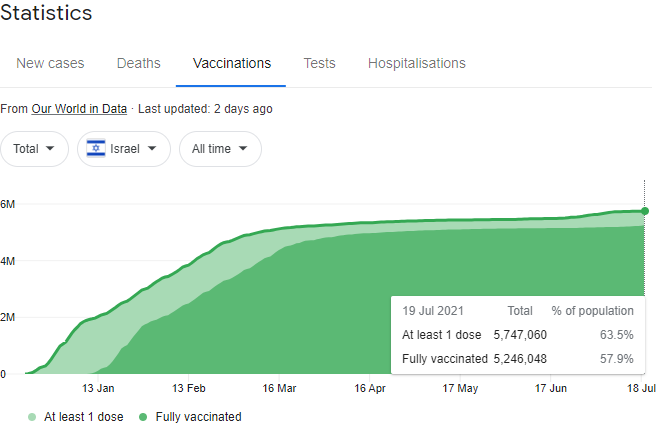Expand the All time range dropdown
Image resolution: width=658 pixels, height=425 pixels.
click(220, 149)
